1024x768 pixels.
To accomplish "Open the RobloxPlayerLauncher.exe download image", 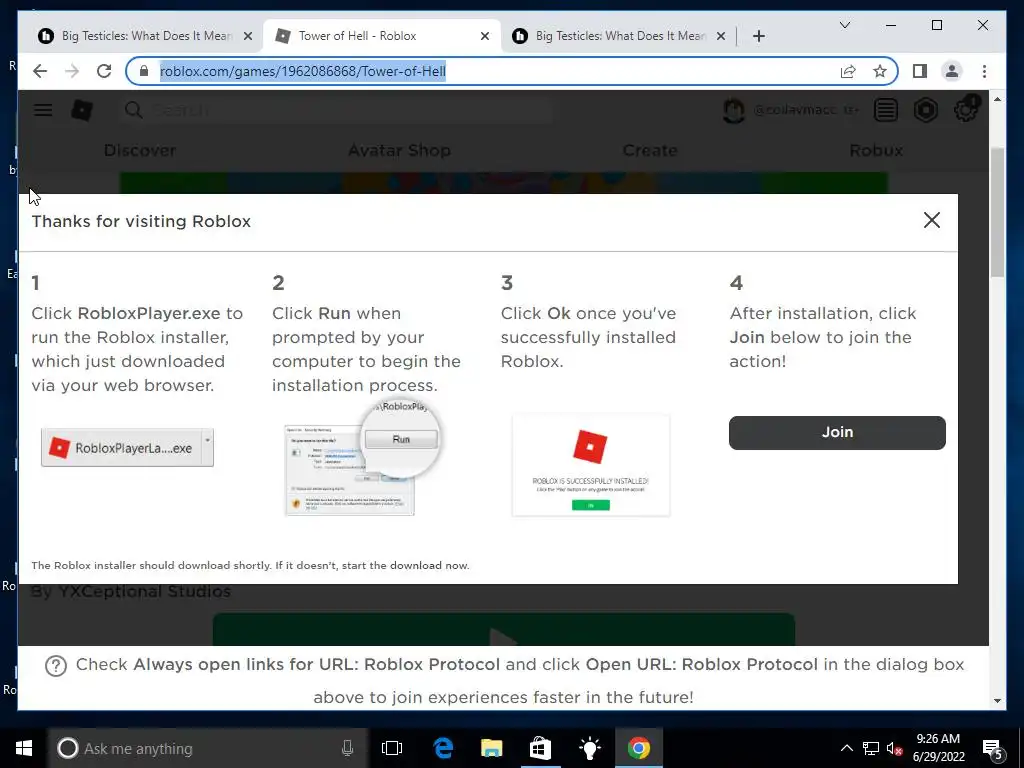I will pos(127,448).
